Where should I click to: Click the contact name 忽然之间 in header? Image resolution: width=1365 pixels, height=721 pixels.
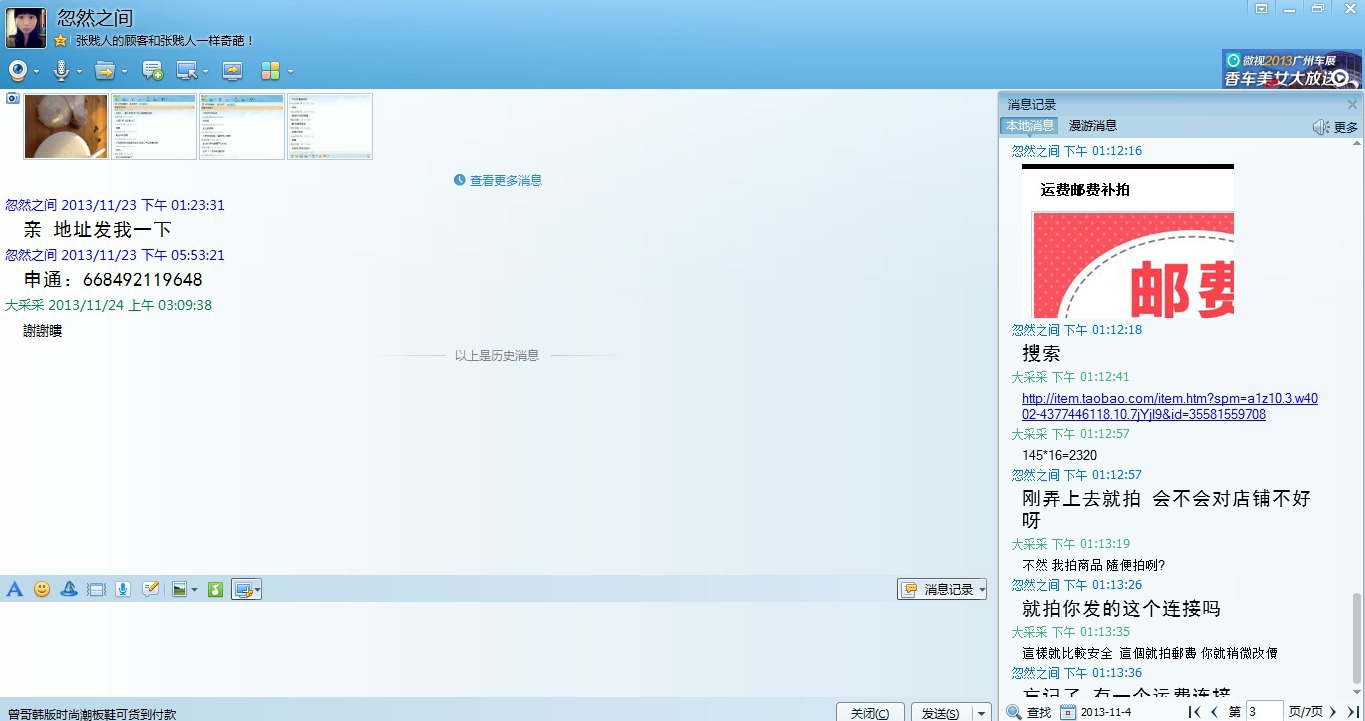95,17
